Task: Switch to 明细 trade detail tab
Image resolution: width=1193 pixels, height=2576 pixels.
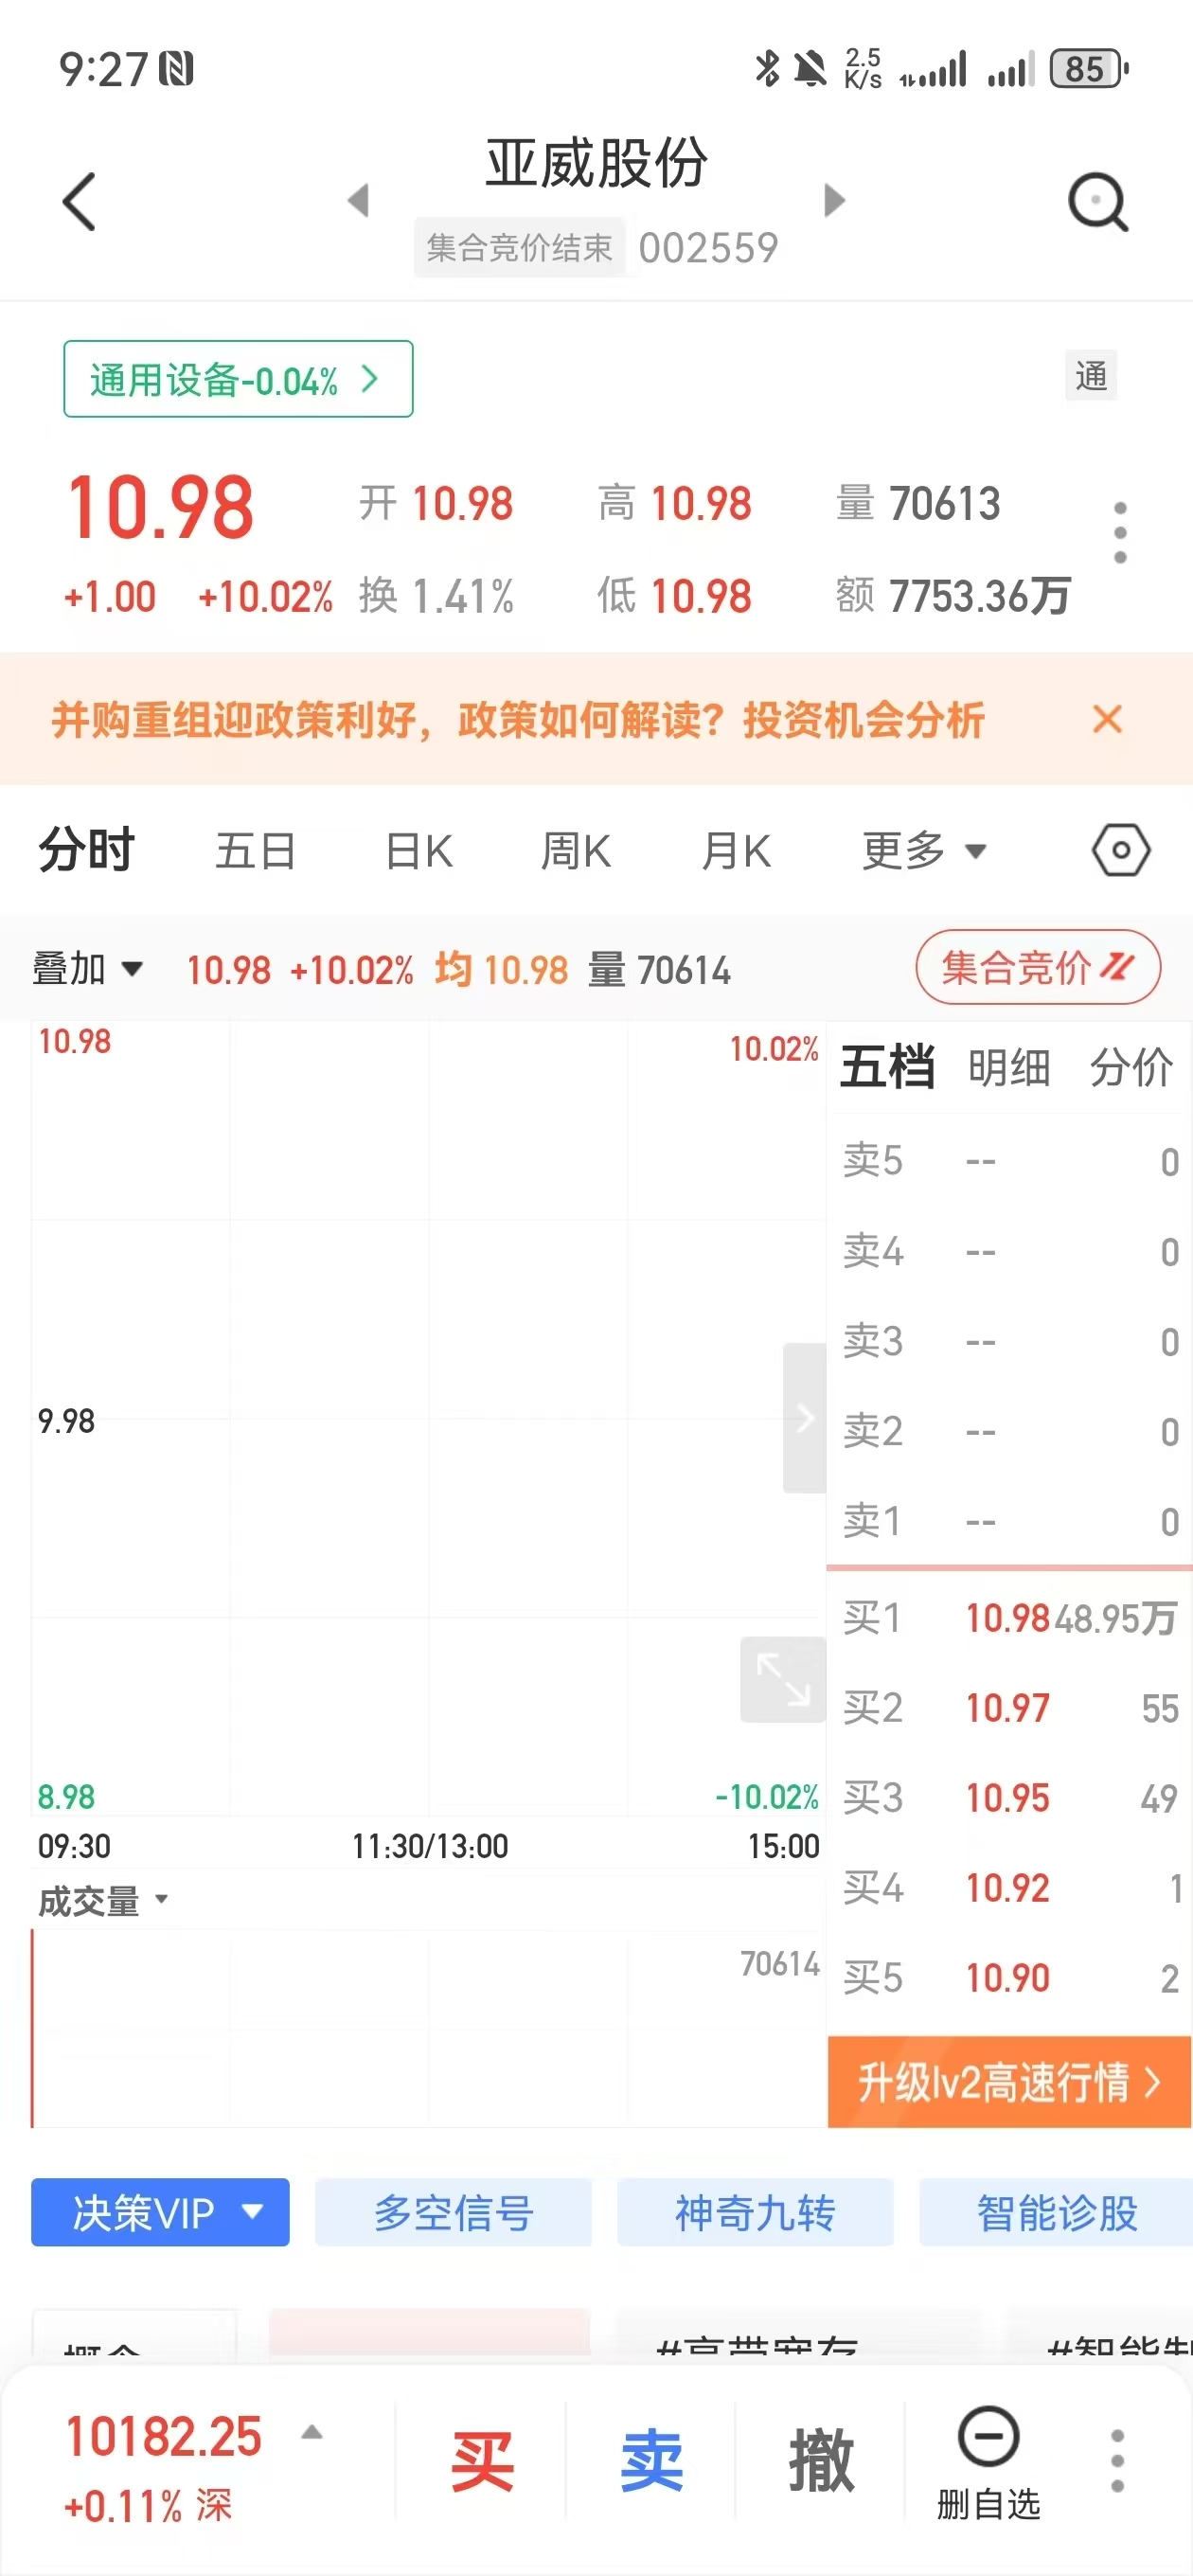Action: (x=1009, y=1067)
